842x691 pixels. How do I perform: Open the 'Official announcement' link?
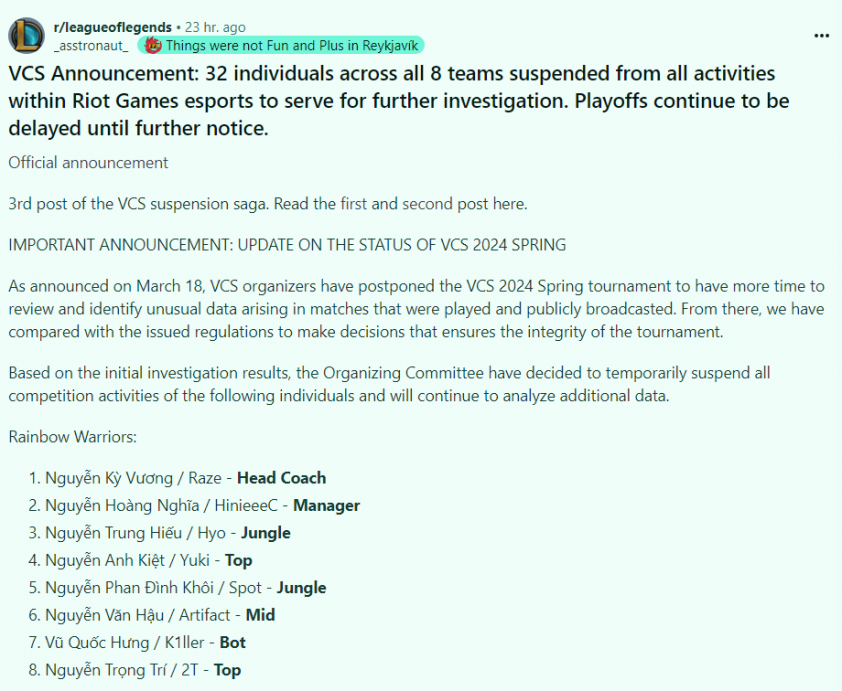[x=88, y=163]
